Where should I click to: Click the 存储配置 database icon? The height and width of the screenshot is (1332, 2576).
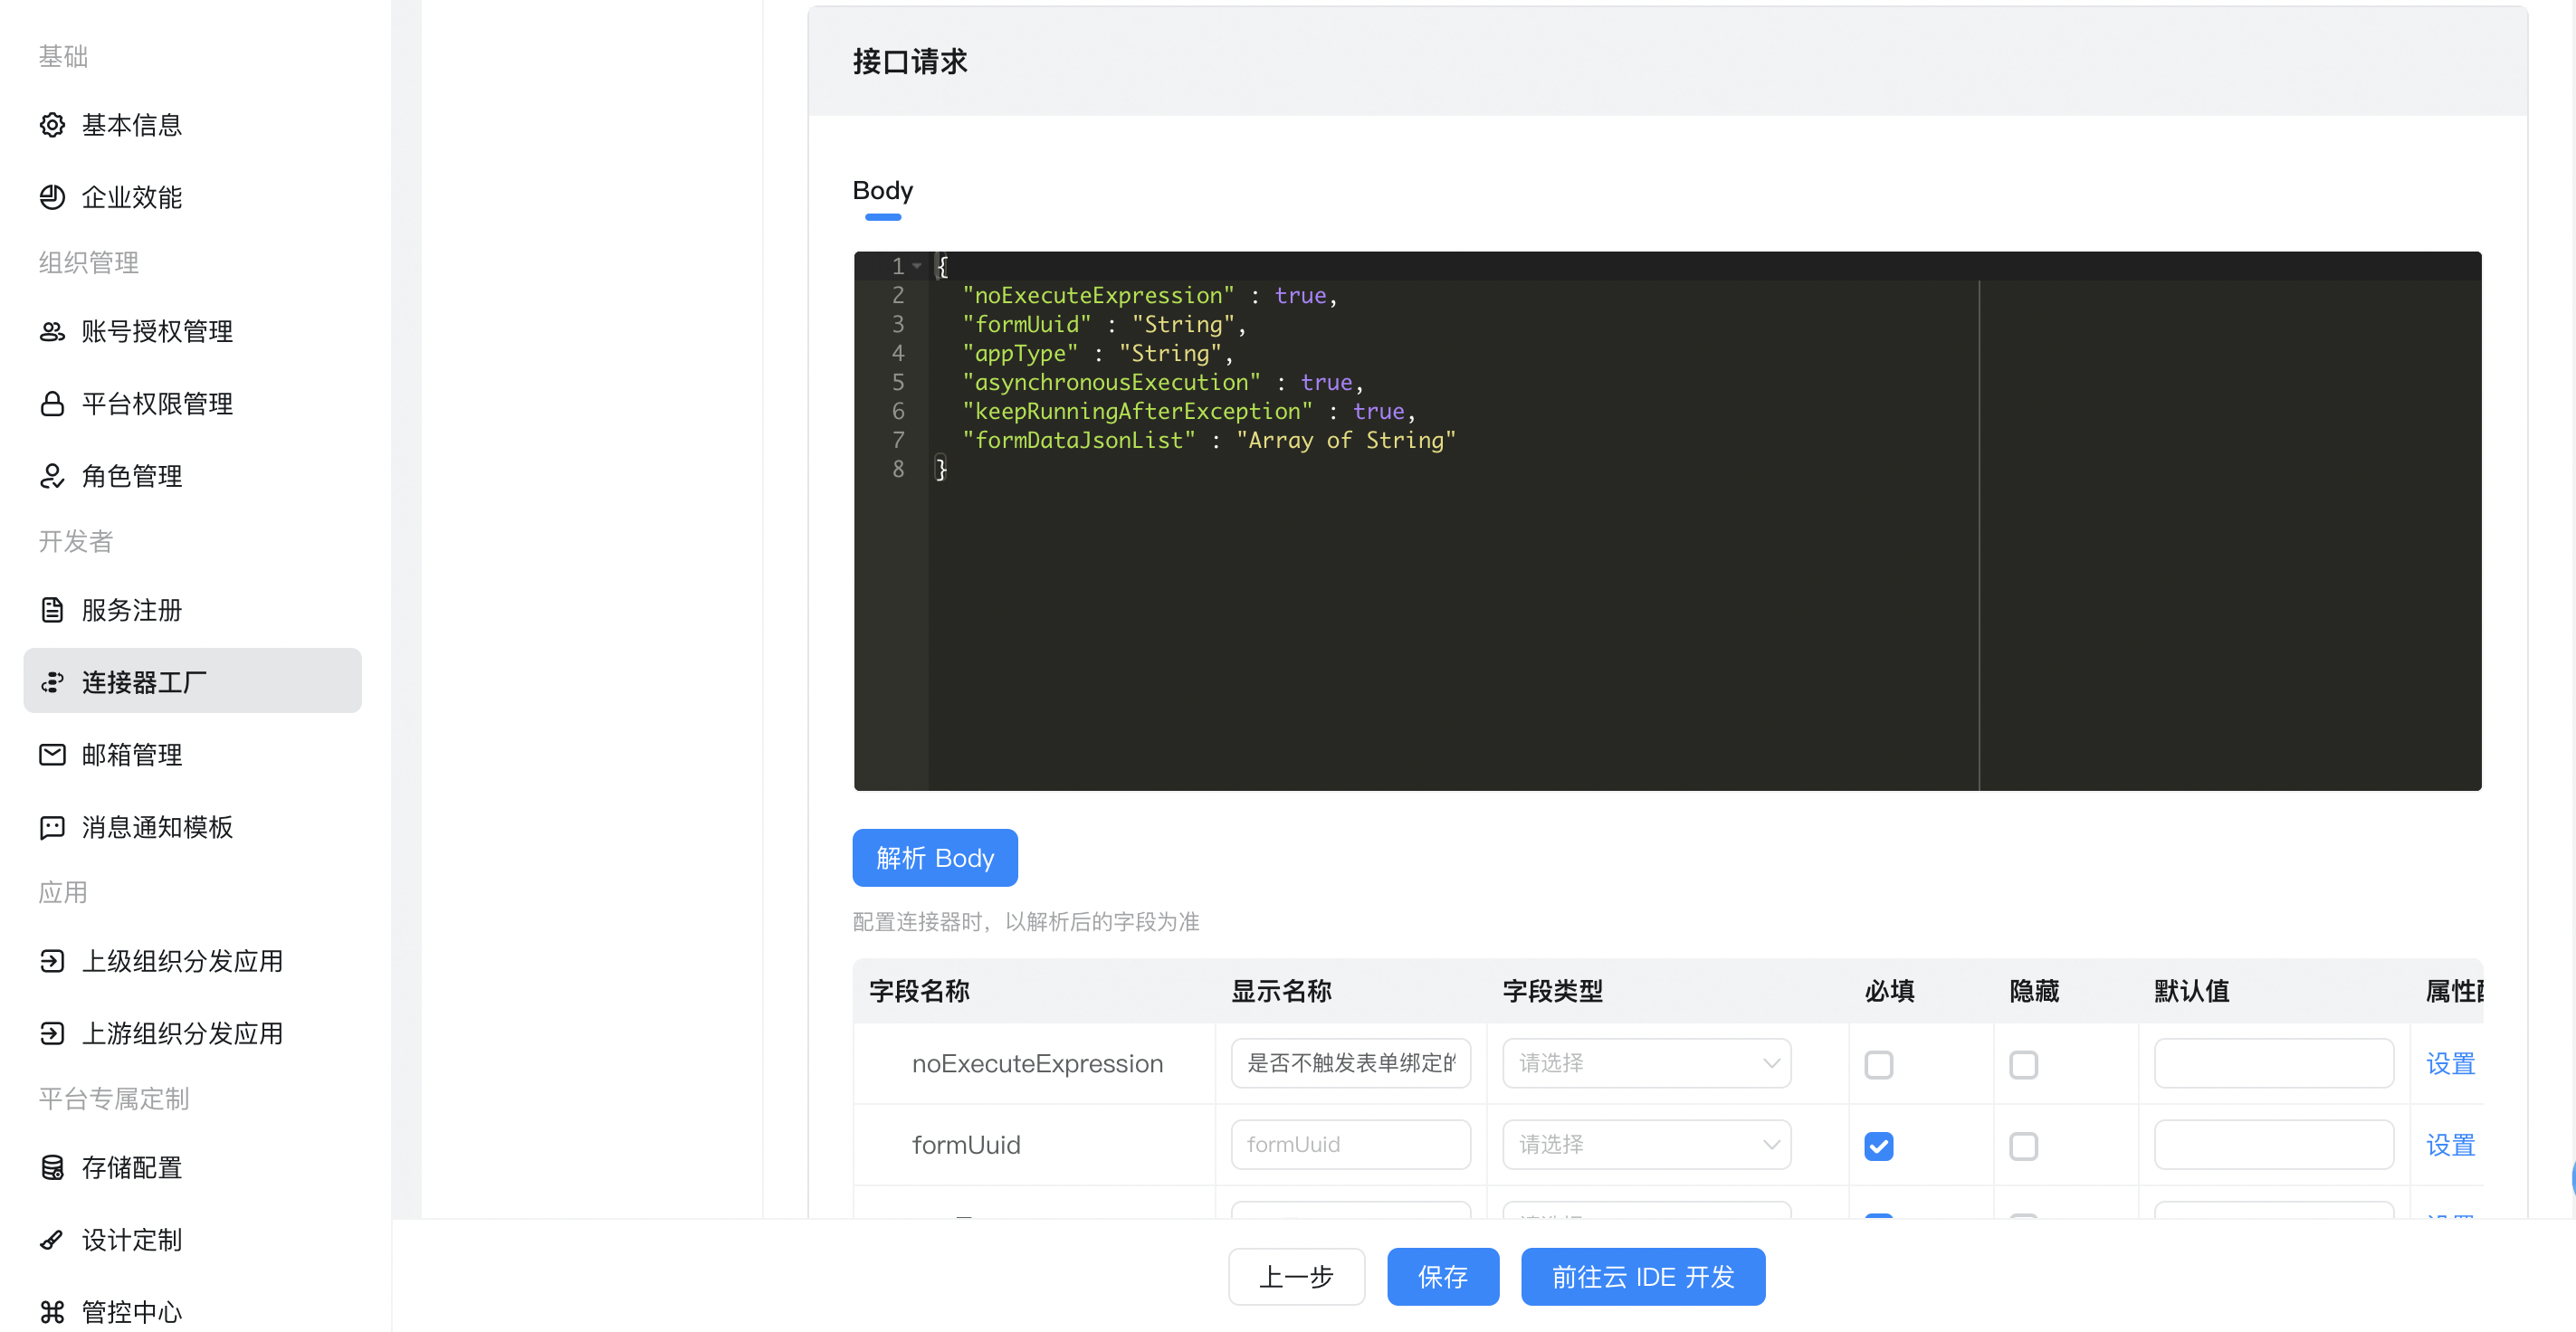[x=52, y=1167]
